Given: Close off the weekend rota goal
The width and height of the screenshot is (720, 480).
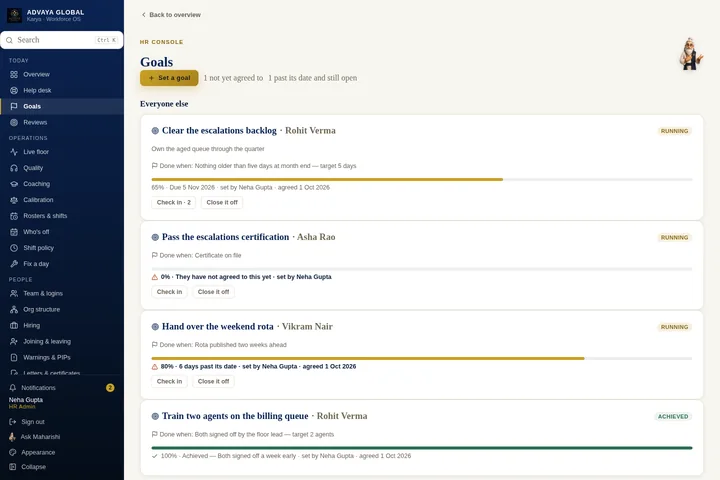Looking at the screenshot, I should click(214, 382).
